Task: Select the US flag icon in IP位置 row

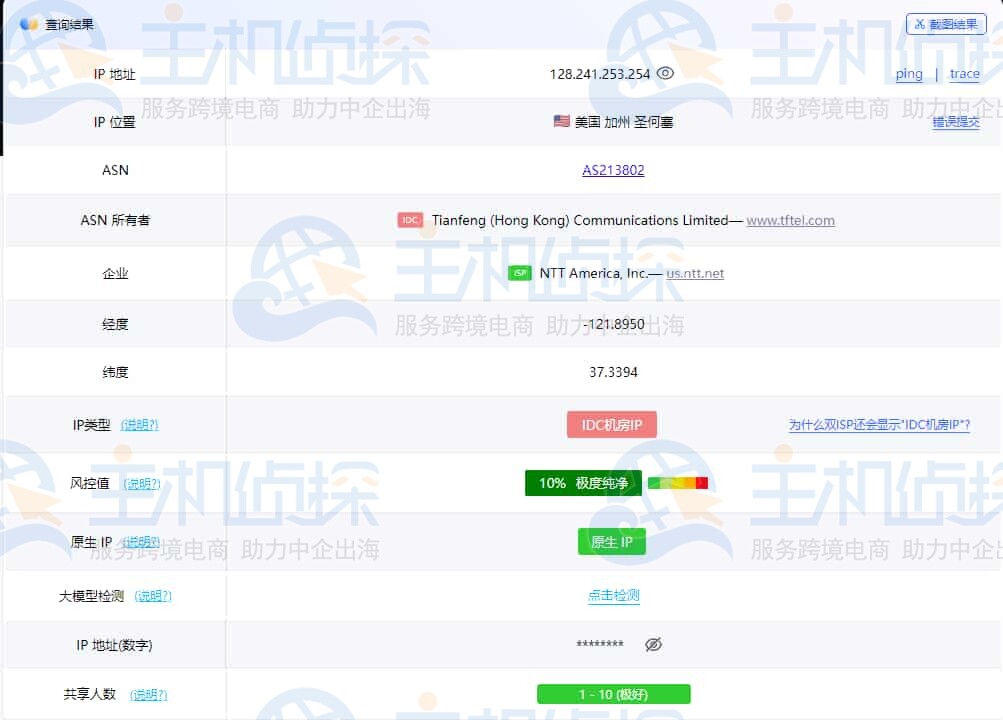Action: pyautogui.click(x=560, y=121)
